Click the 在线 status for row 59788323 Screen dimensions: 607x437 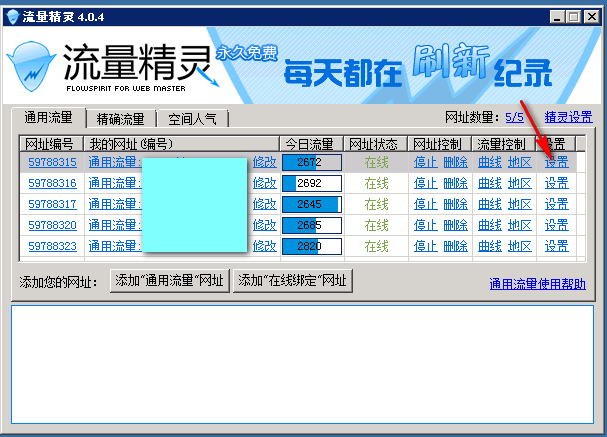[376, 246]
